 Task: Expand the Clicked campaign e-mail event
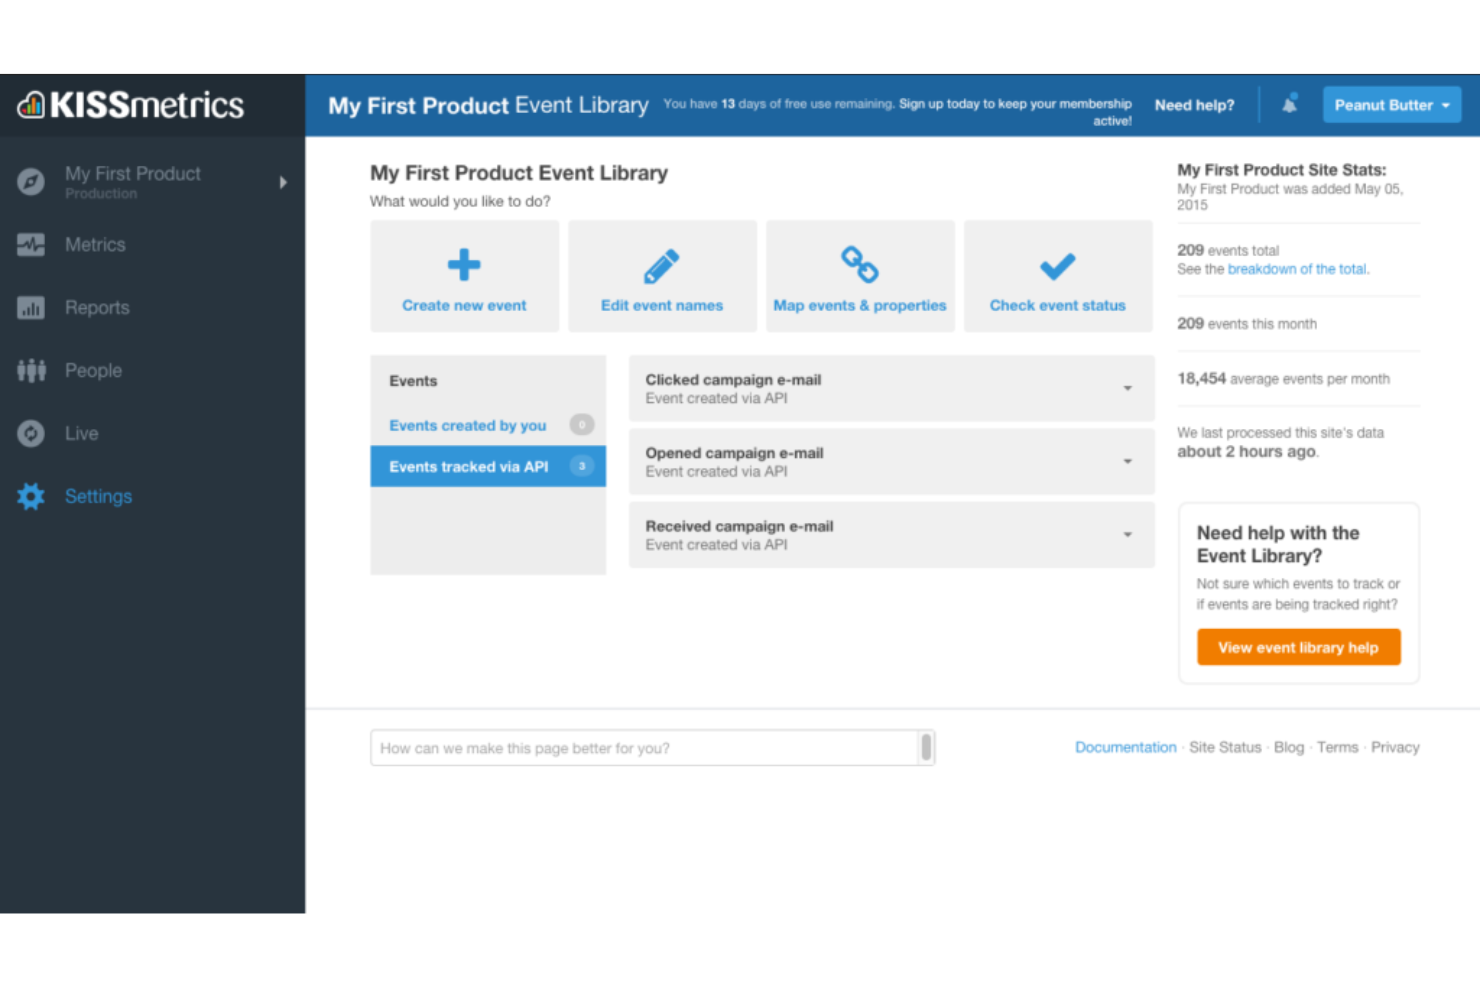[x=1127, y=388]
